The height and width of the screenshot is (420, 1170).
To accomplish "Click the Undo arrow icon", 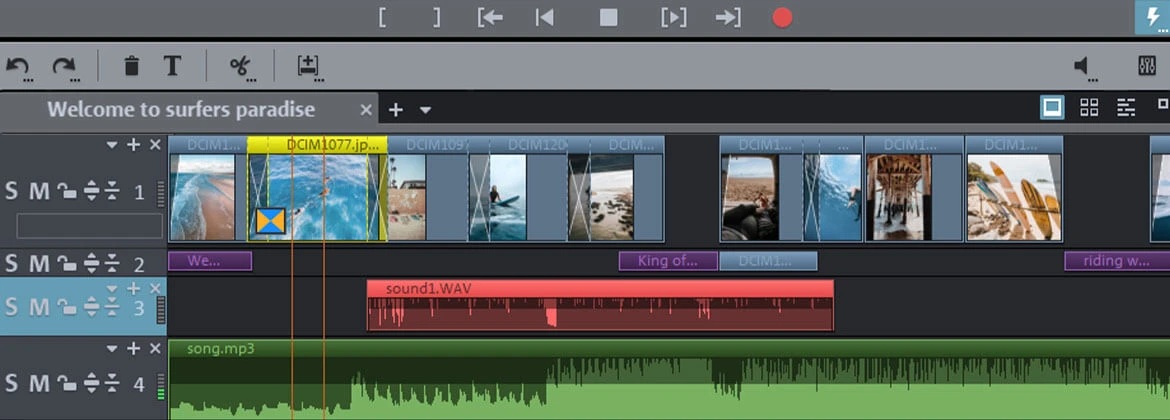I will (x=17, y=67).
